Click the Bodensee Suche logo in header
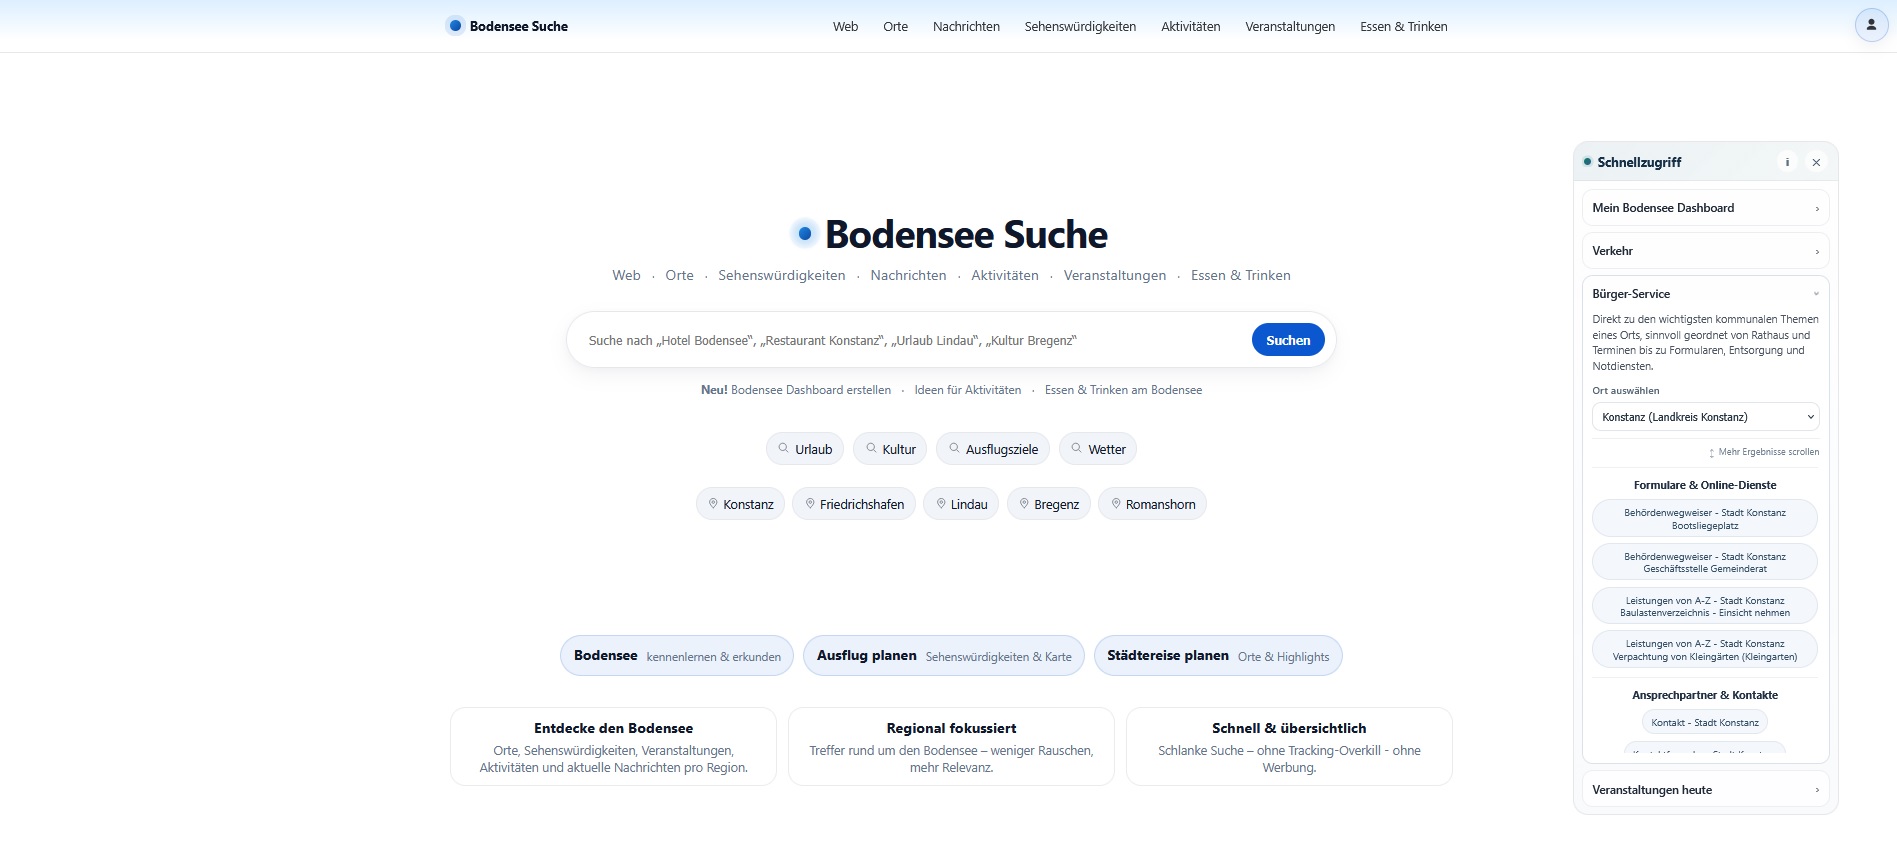Screen dimensions: 1897x846 (507, 26)
